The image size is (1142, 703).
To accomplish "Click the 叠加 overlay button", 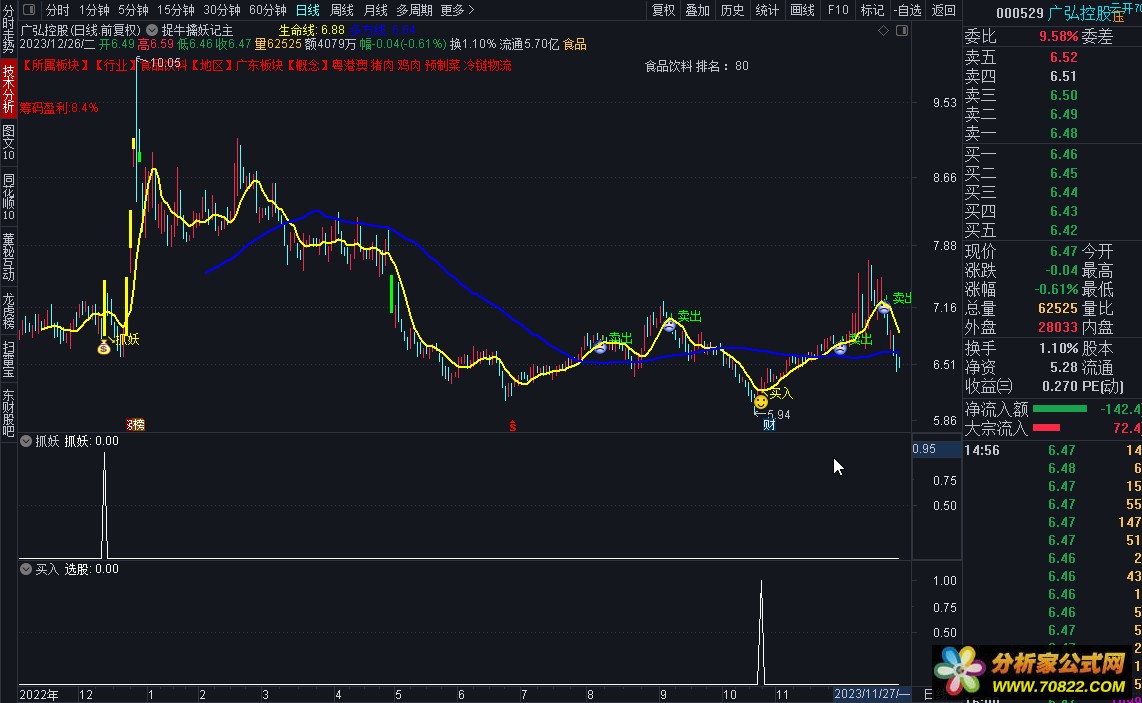I will tap(697, 9).
